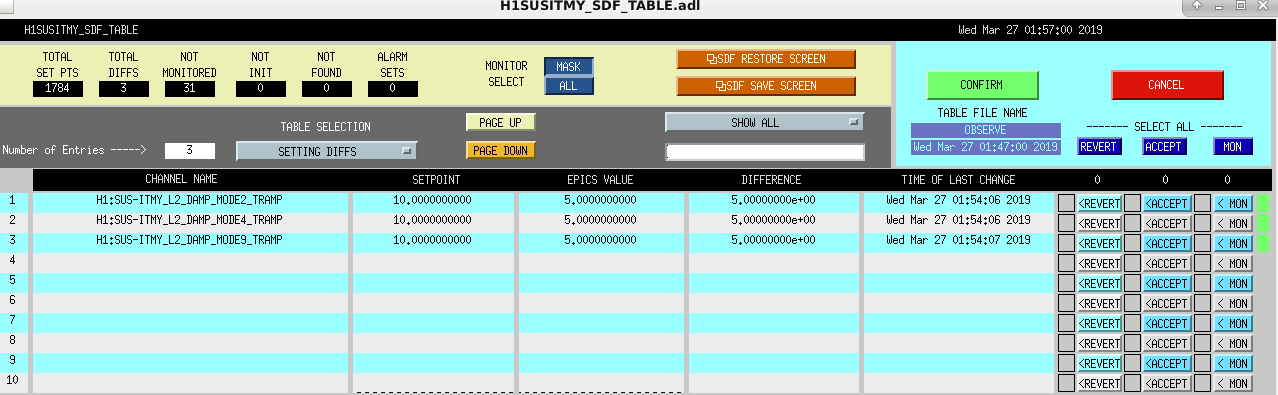The height and width of the screenshot is (395, 1278).
Task: Click the <ACCEPT button in row 7
Action: click(1167, 323)
